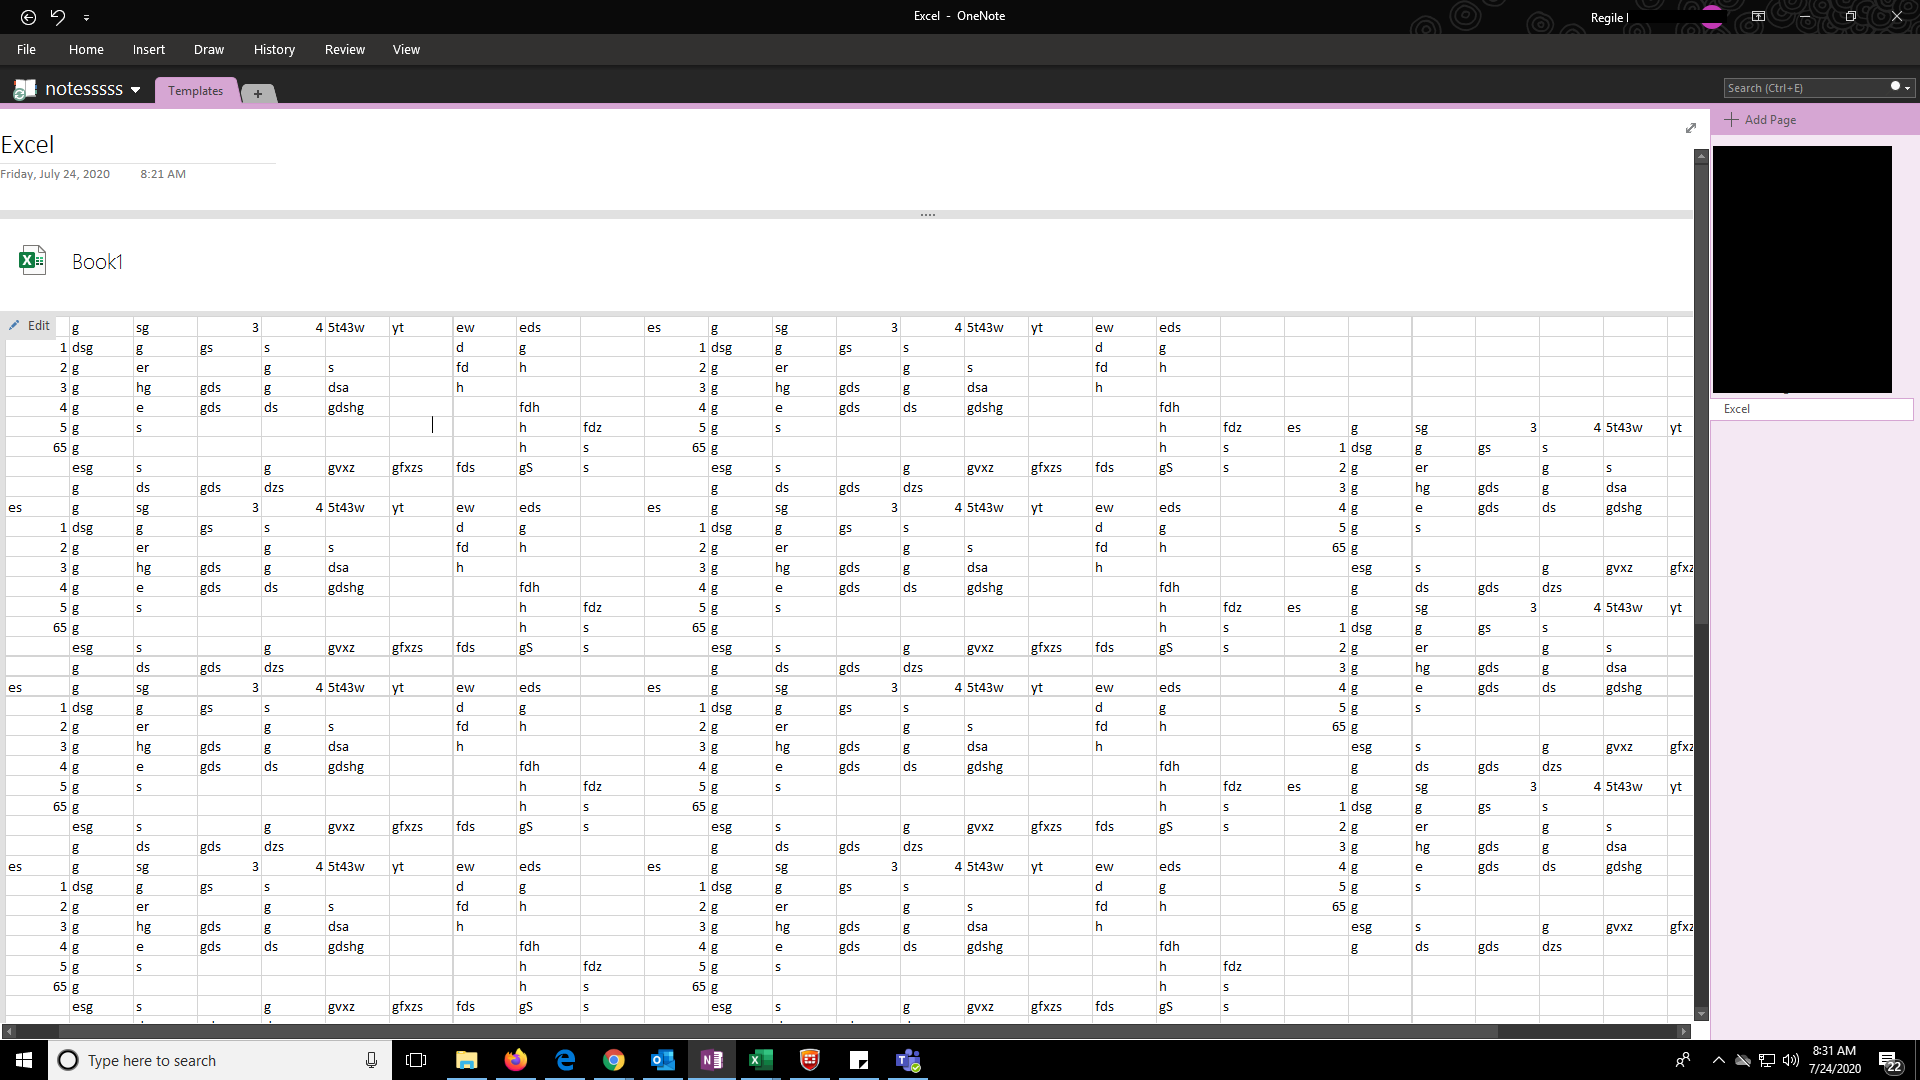Click the Back arrow in the title bar
1920x1080 pixels.
pyautogui.click(x=28, y=17)
